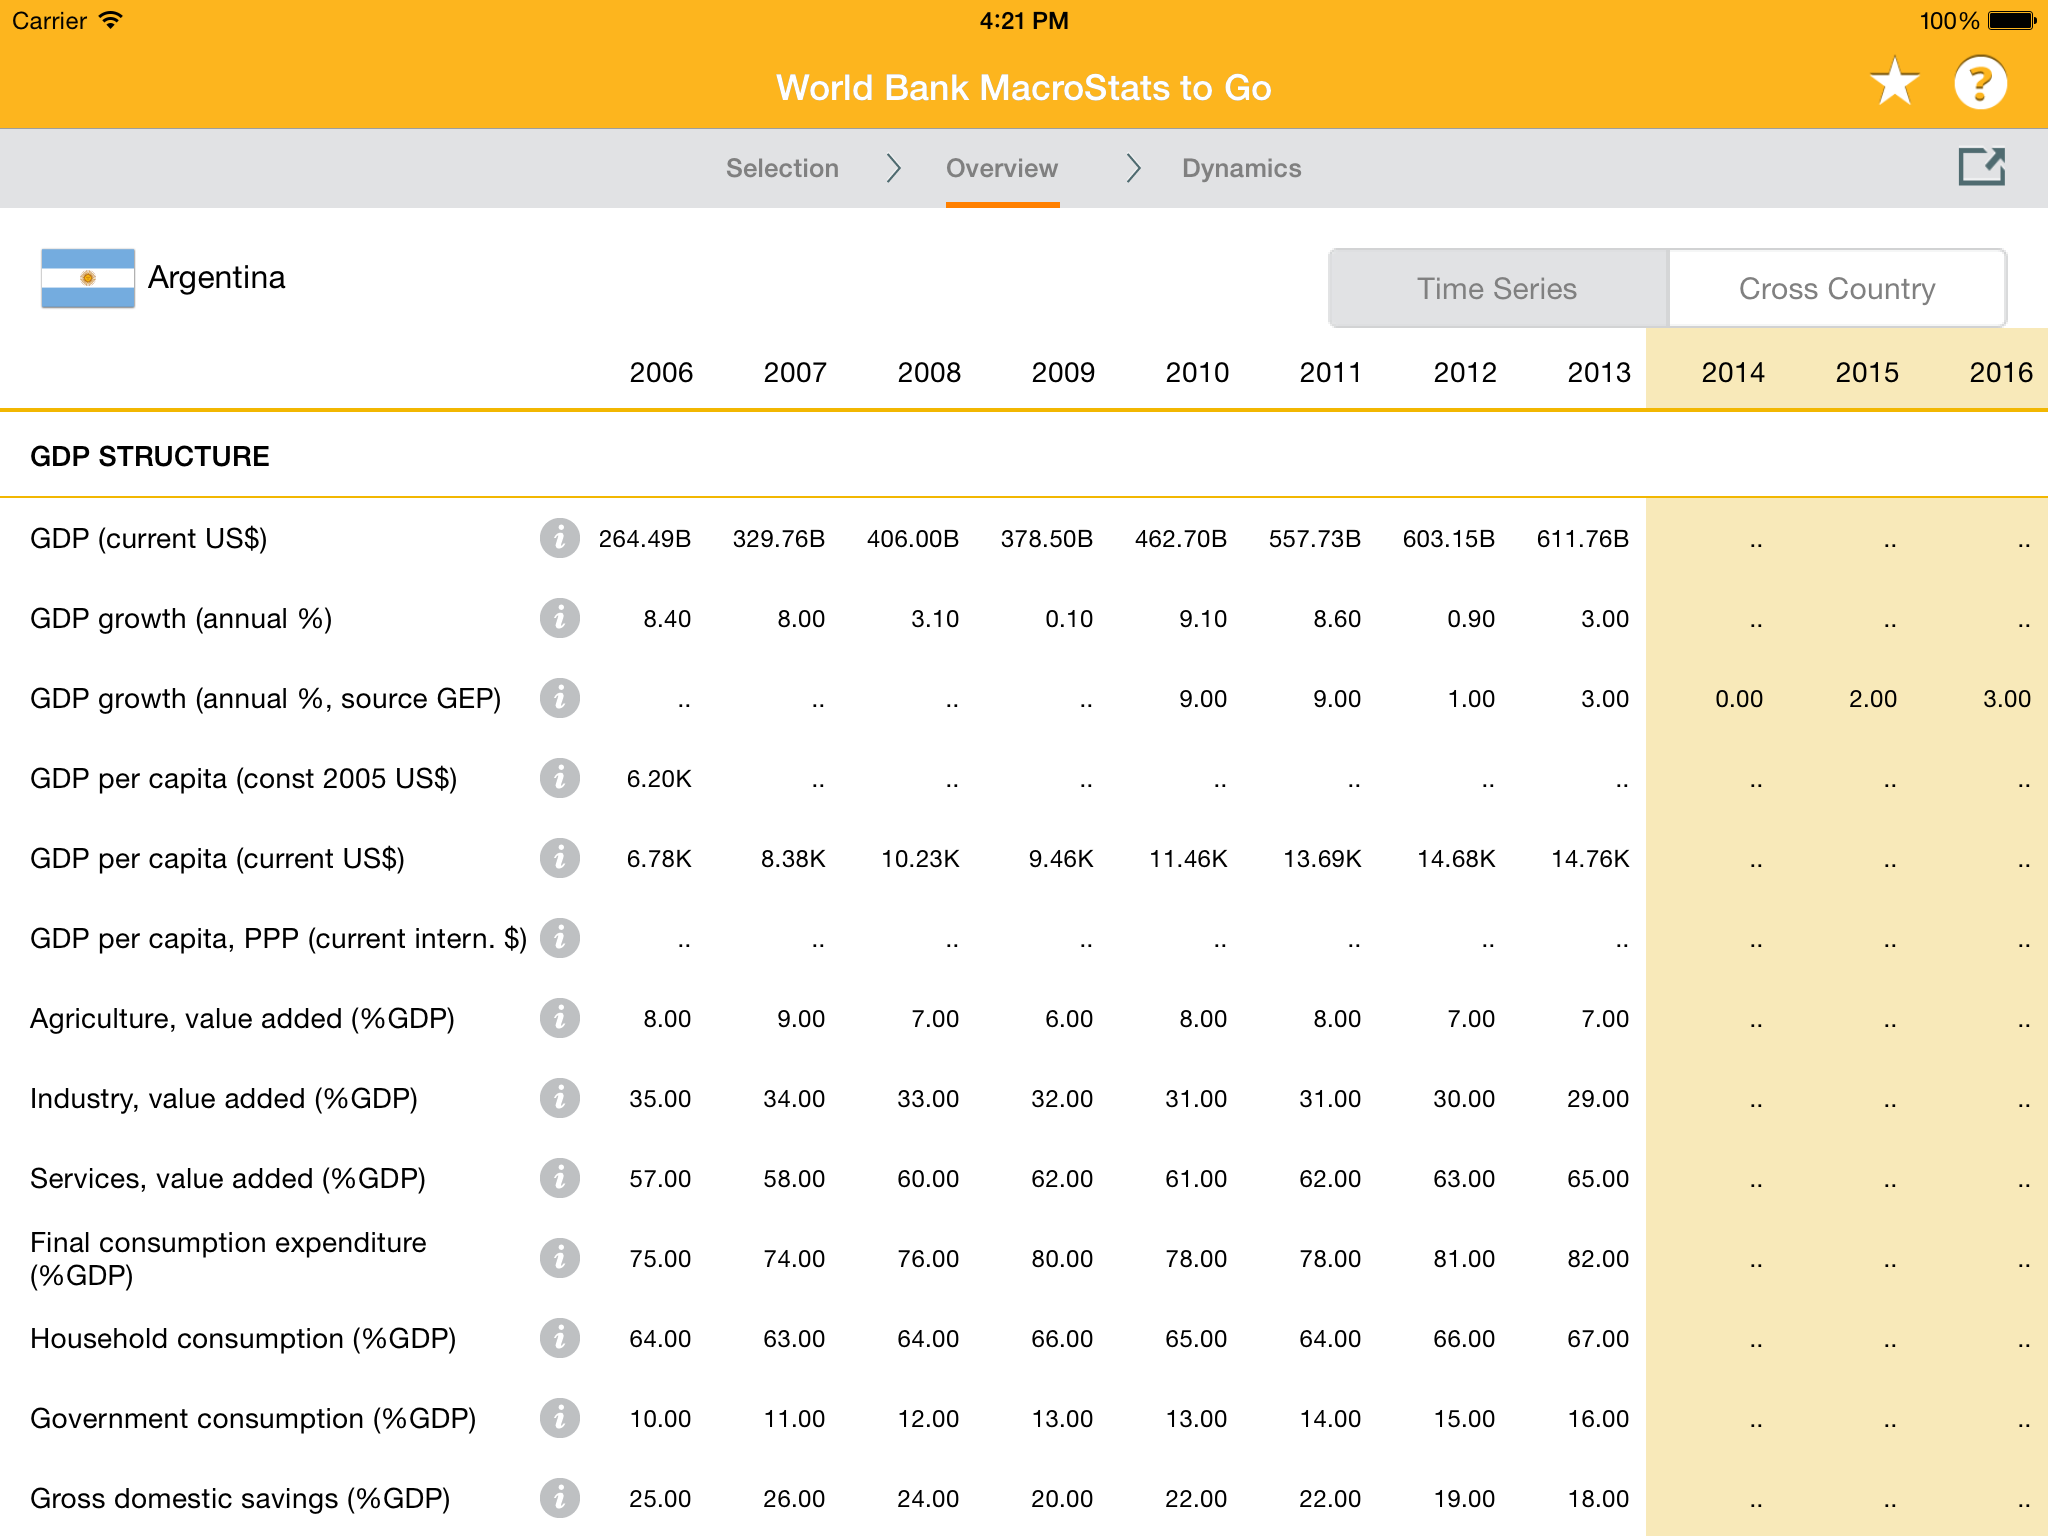This screenshot has width=2048, height=1536.
Task: Open info for GDP per capita const 2005
Action: pyautogui.click(x=560, y=778)
